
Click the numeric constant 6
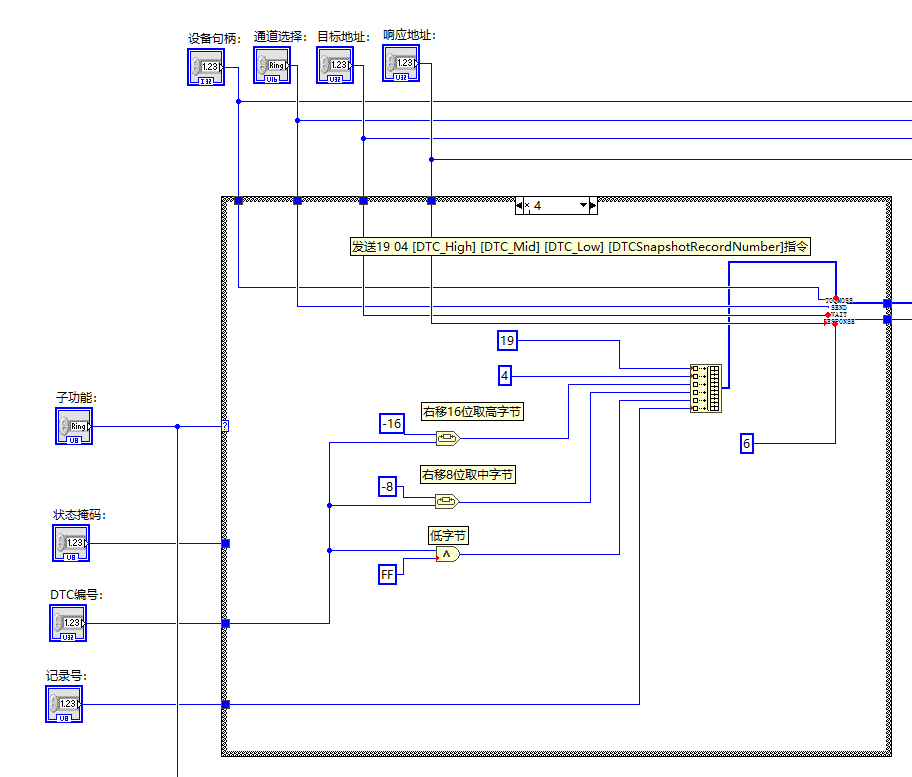pyautogui.click(x=747, y=444)
